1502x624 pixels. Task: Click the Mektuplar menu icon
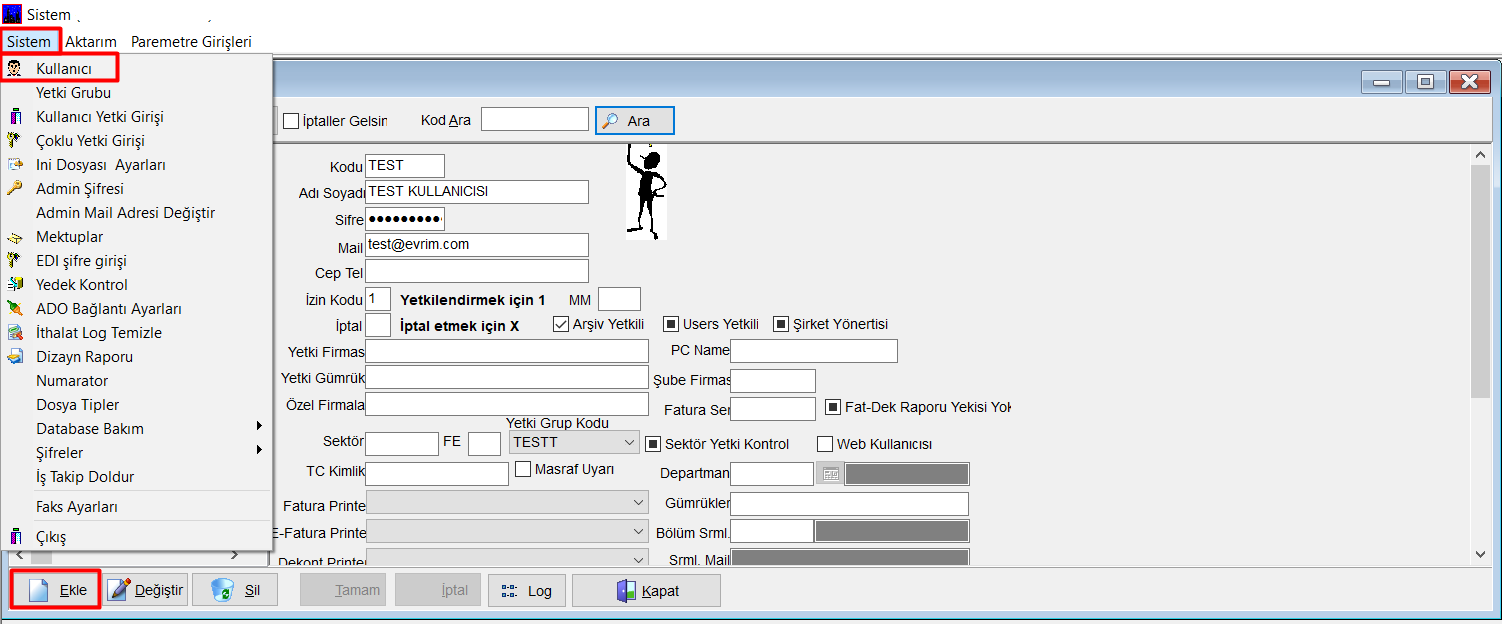(15, 237)
